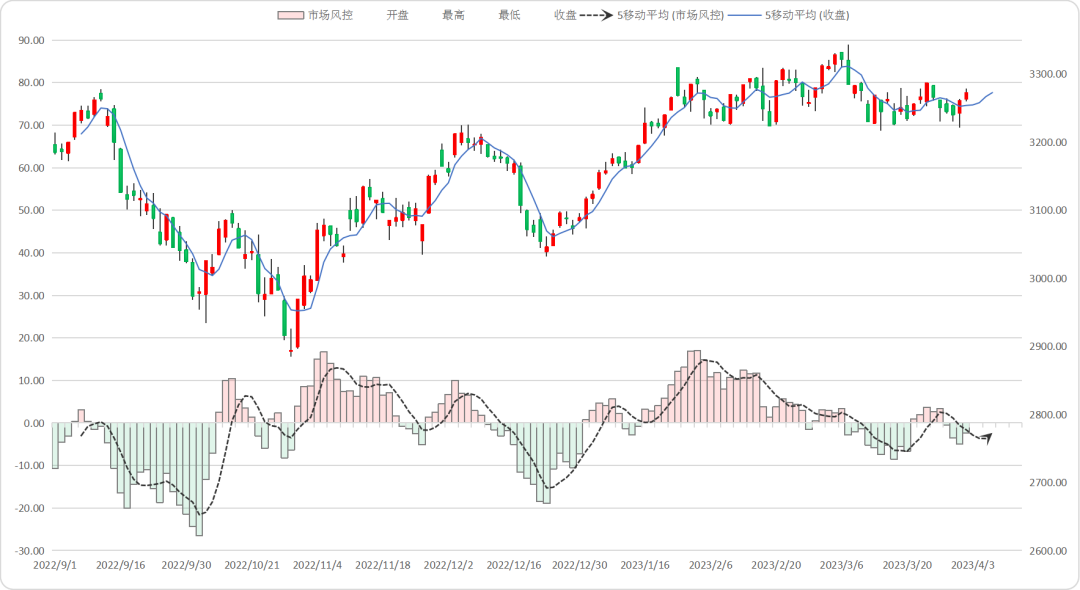Click right axis label 3000.00
The width and height of the screenshot is (1080, 590).
pyautogui.click(x=1048, y=279)
